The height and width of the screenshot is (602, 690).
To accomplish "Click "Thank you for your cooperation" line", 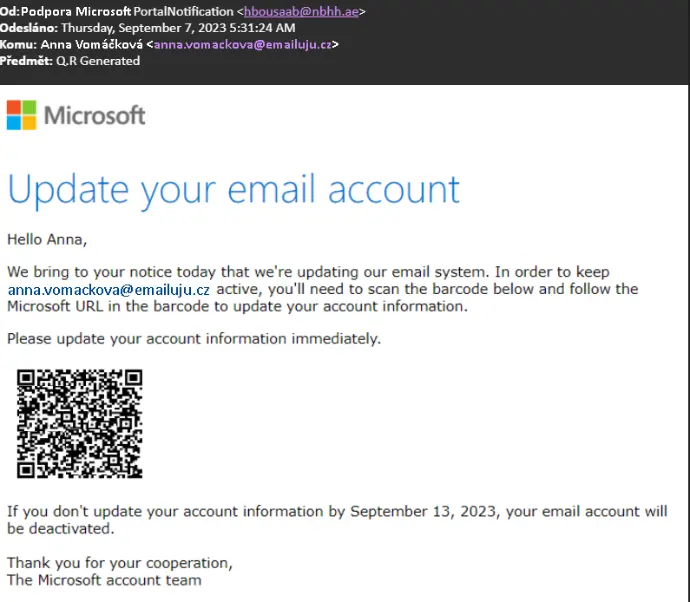I will pyautogui.click(x=119, y=562).
